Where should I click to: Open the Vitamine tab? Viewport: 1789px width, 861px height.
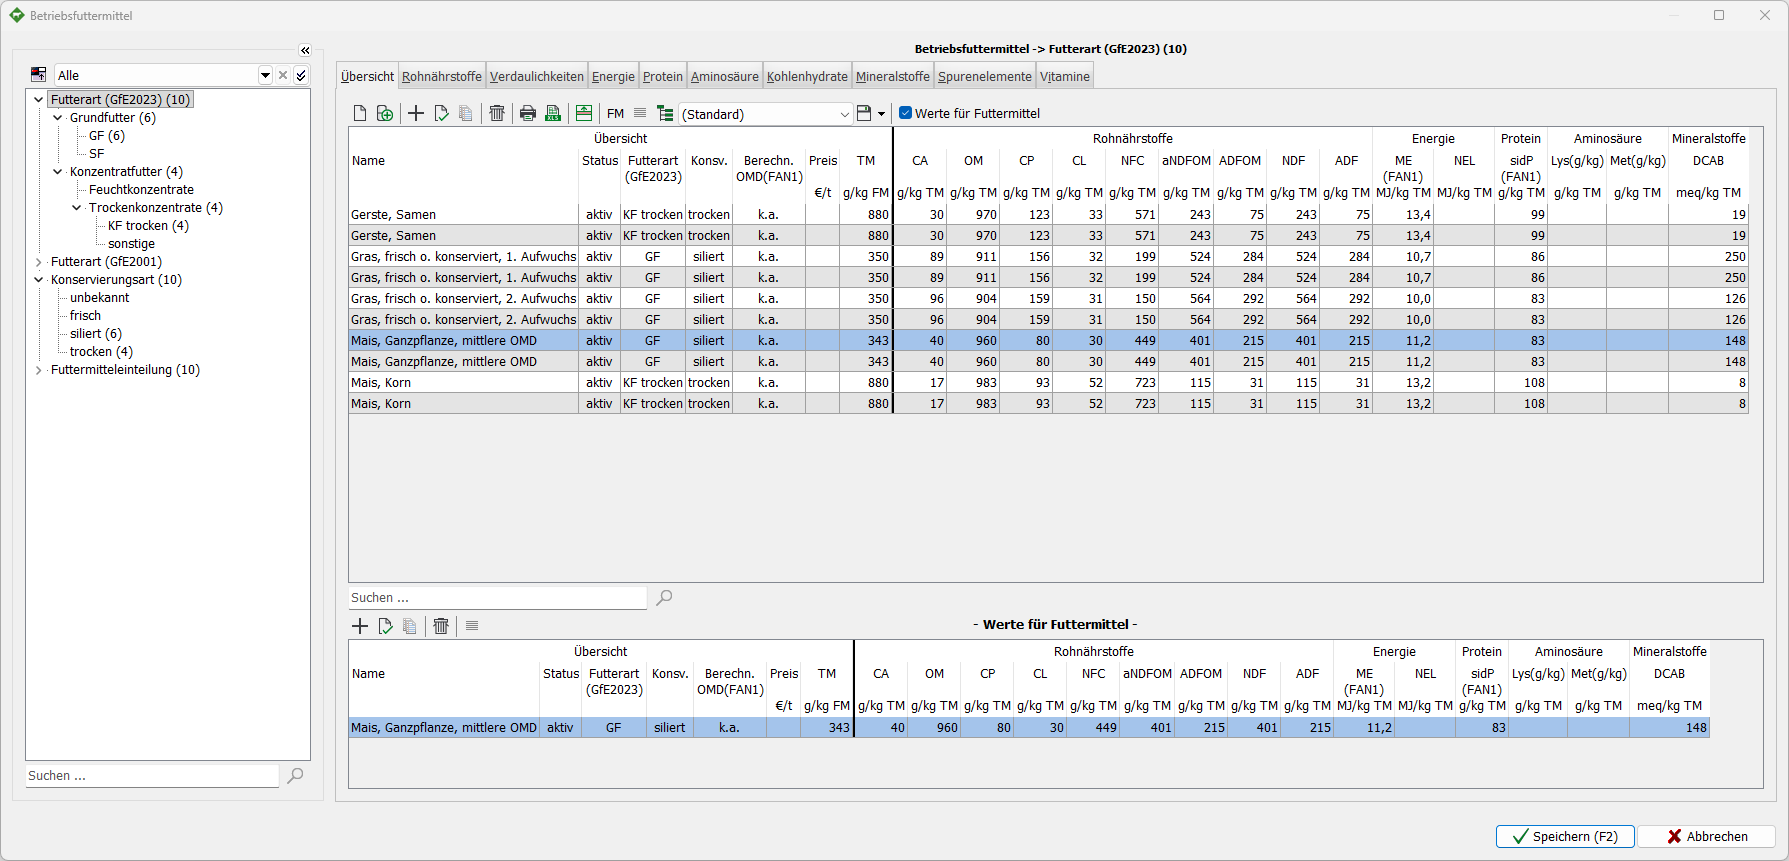[1065, 77]
